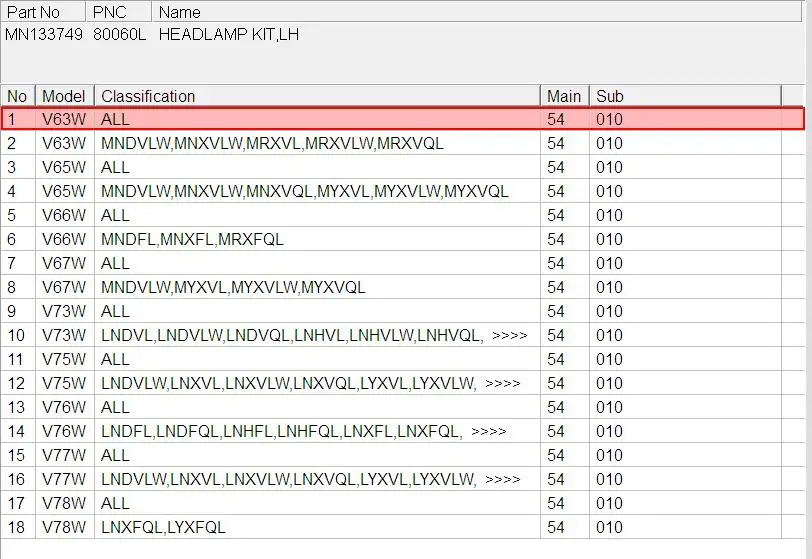
Task: Select row 15 model V77W
Action: pyautogui.click(x=64, y=455)
